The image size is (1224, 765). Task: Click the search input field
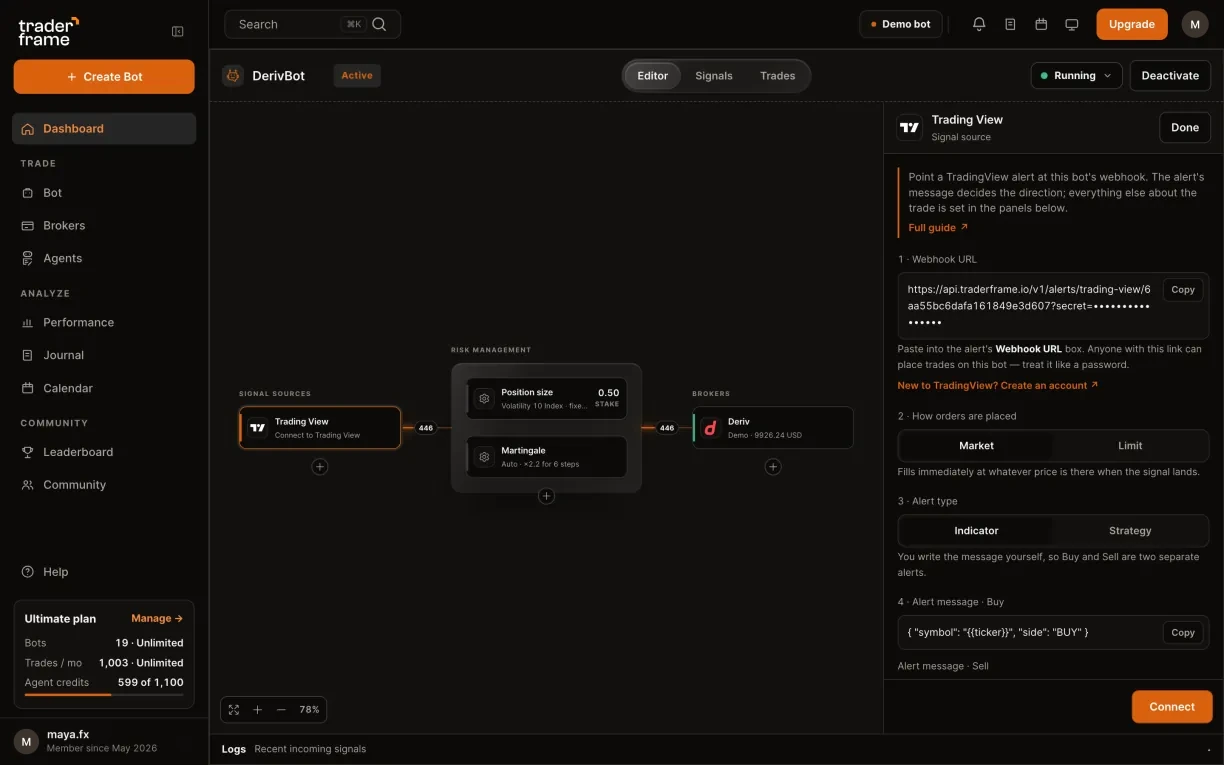313,24
